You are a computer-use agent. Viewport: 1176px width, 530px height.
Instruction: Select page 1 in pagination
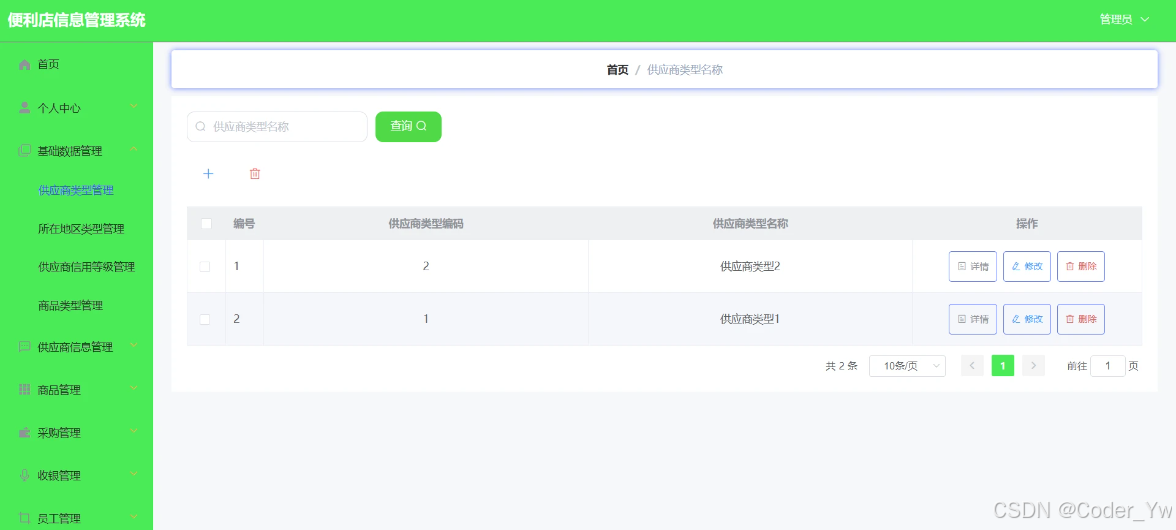click(1003, 366)
